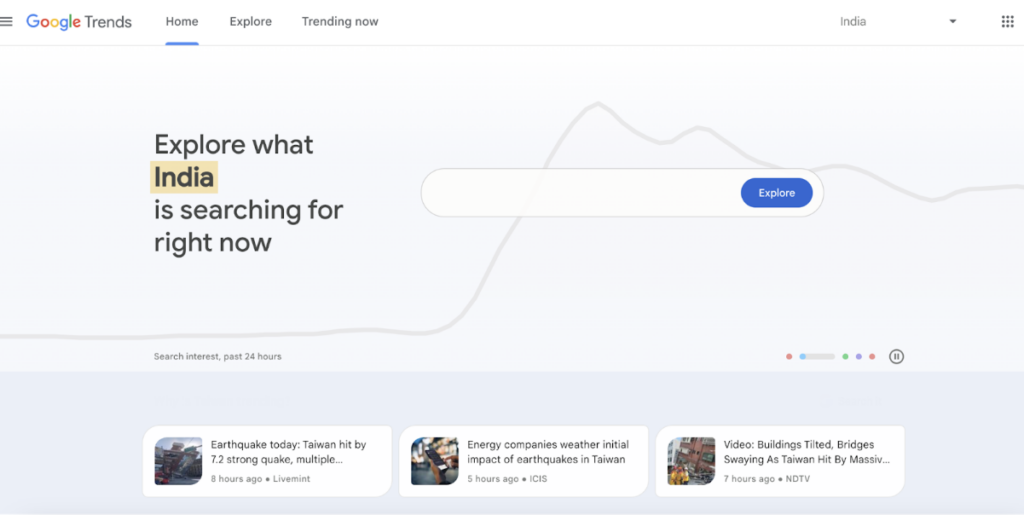Click the active carousel progress bar

(817, 356)
